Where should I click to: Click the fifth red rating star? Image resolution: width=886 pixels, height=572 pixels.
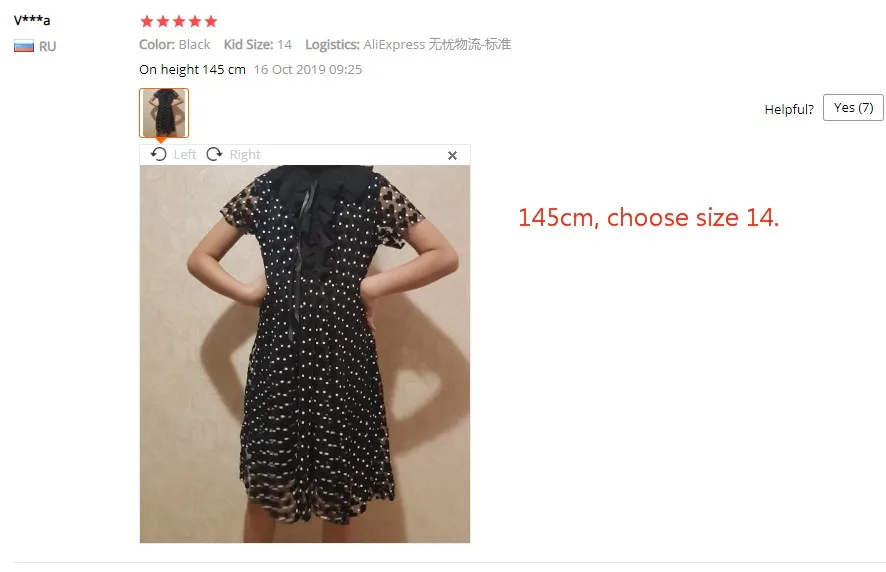tap(211, 21)
